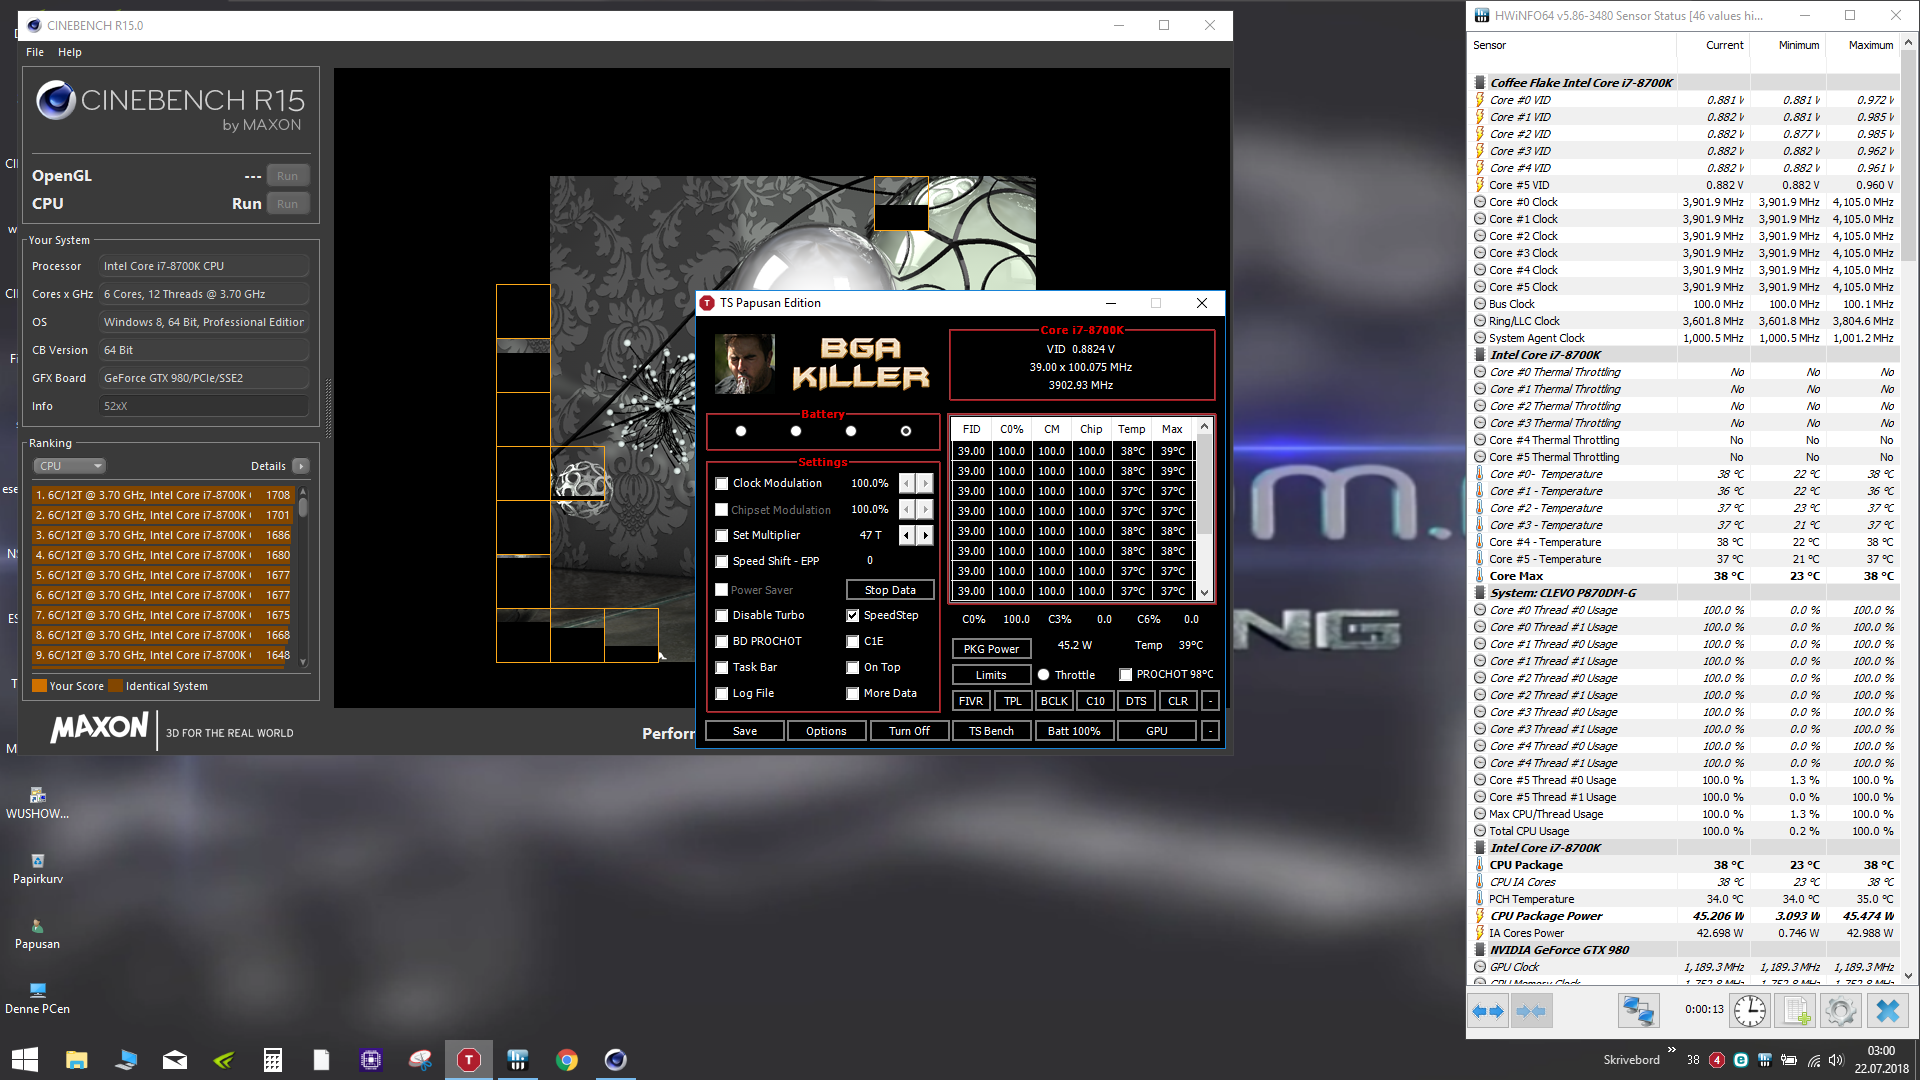Open Windows Start menu
The width and height of the screenshot is (1920, 1080).
pyautogui.click(x=25, y=1059)
